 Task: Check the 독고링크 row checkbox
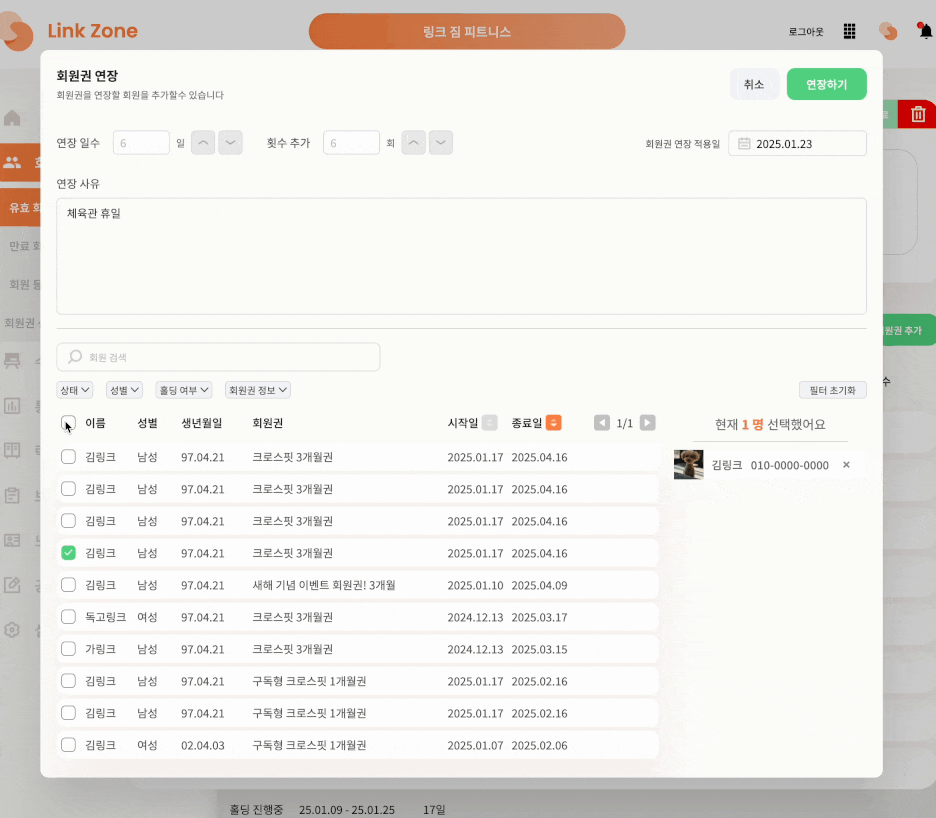tap(69, 617)
